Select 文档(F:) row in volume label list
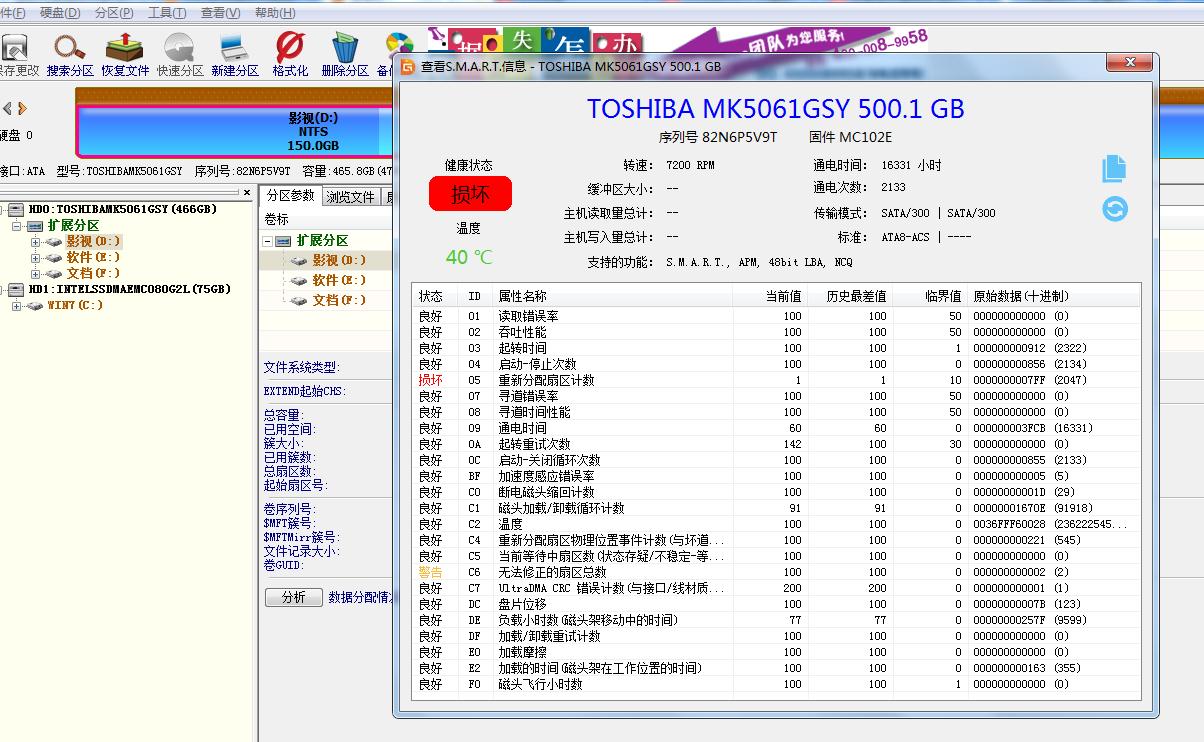 coord(339,300)
